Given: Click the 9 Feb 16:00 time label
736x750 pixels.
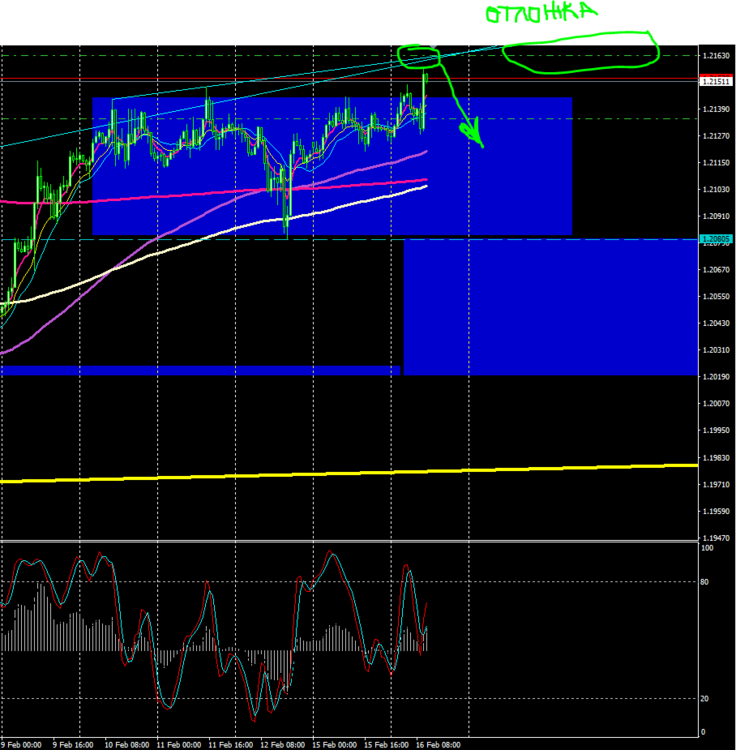Looking at the screenshot, I should pyautogui.click(x=73, y=745).
